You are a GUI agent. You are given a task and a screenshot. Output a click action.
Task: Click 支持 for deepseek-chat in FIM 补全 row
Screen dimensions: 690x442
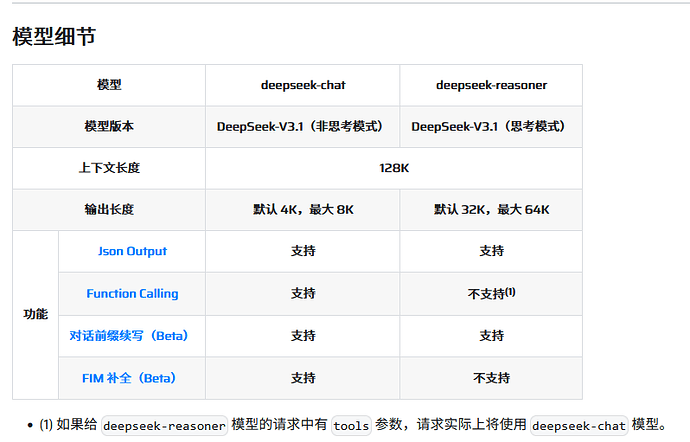tap(303, 378)
